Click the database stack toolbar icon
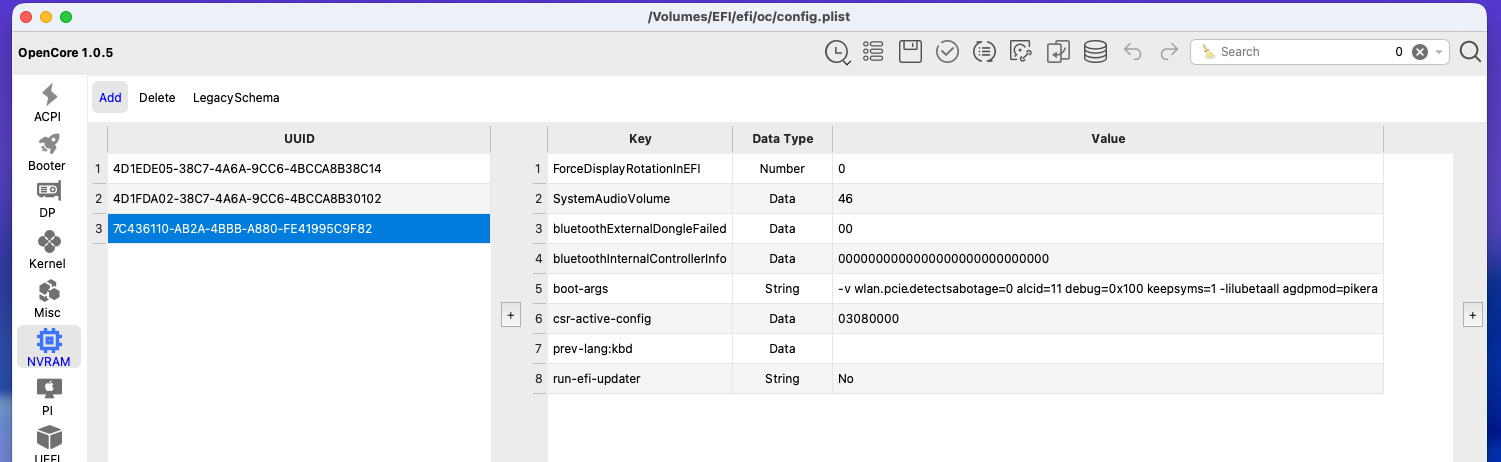This screenshot has height=462, width=1501. [1095, 52]
